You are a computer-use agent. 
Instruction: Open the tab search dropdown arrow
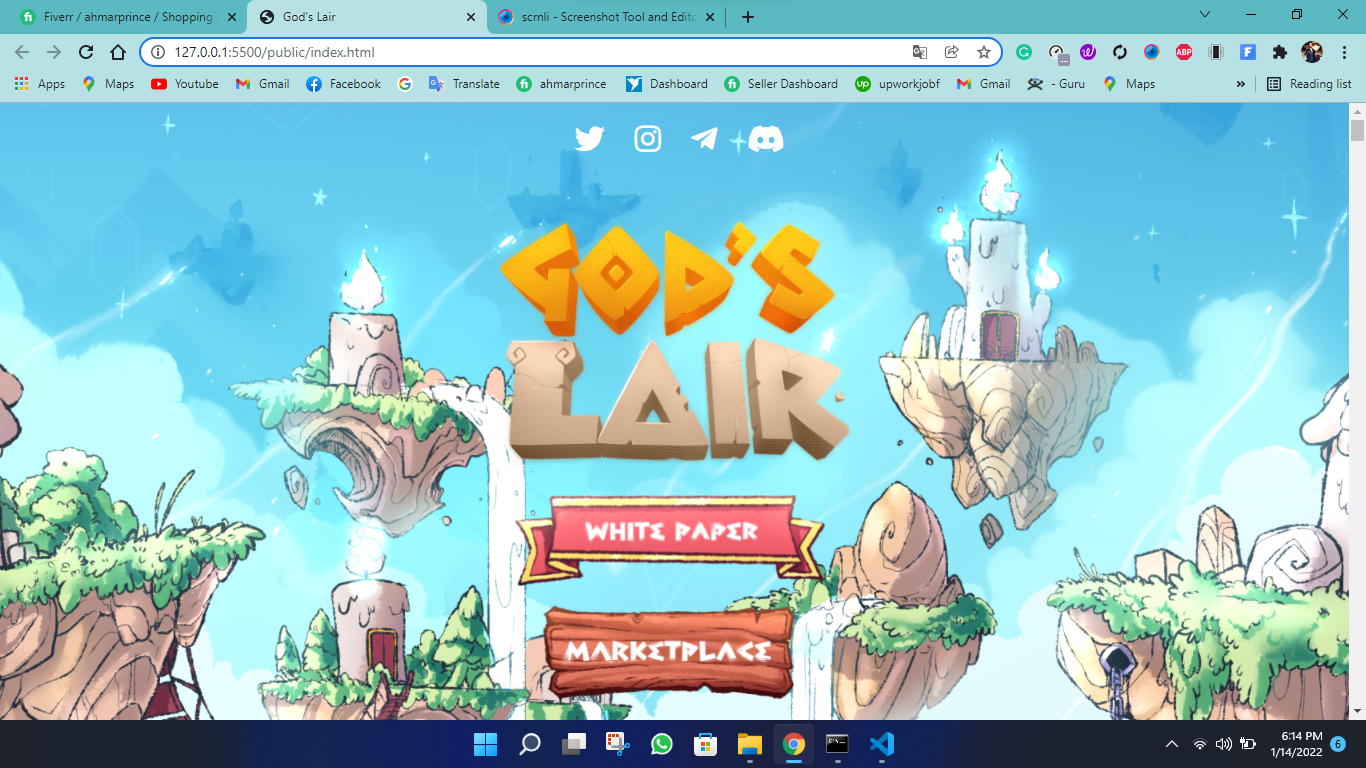pyautogui.click(x=1205, y=15)
